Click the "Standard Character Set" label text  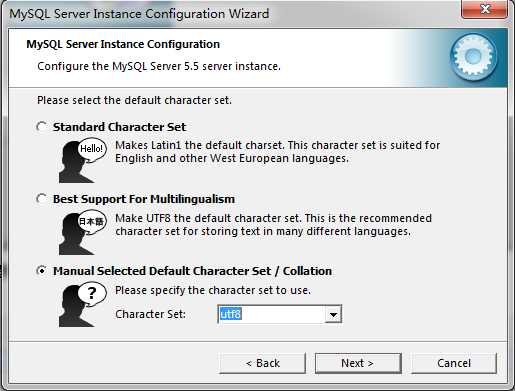click(x=119, y=127)
